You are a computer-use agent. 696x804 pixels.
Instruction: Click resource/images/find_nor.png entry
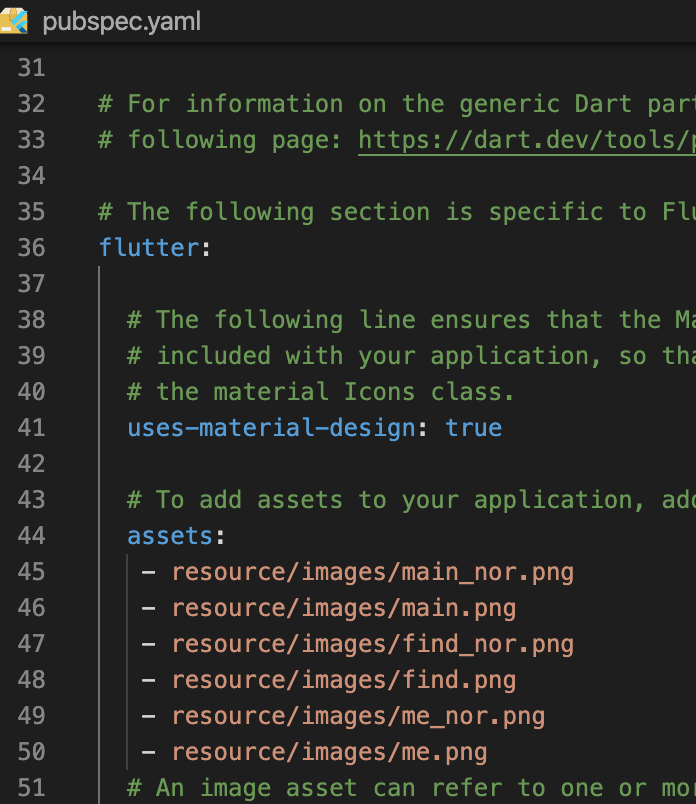click(x=372, y=644)
